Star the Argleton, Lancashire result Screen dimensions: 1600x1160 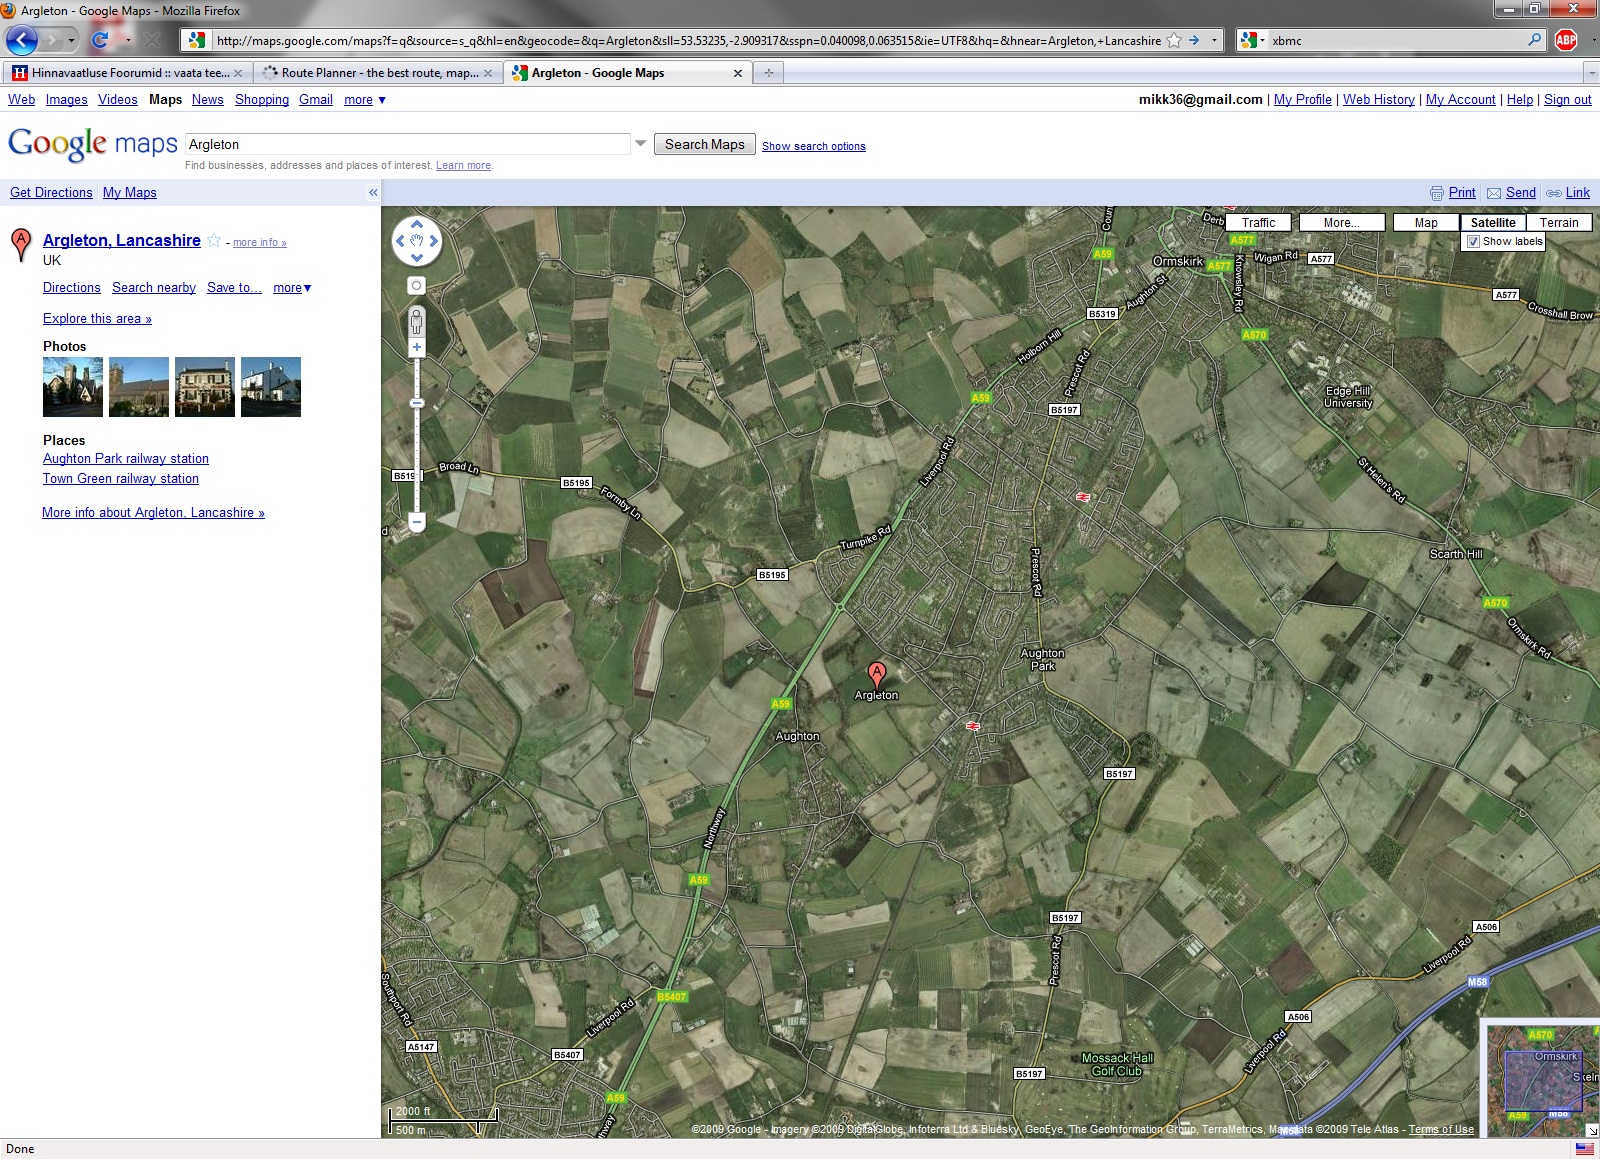pos(213,240)
